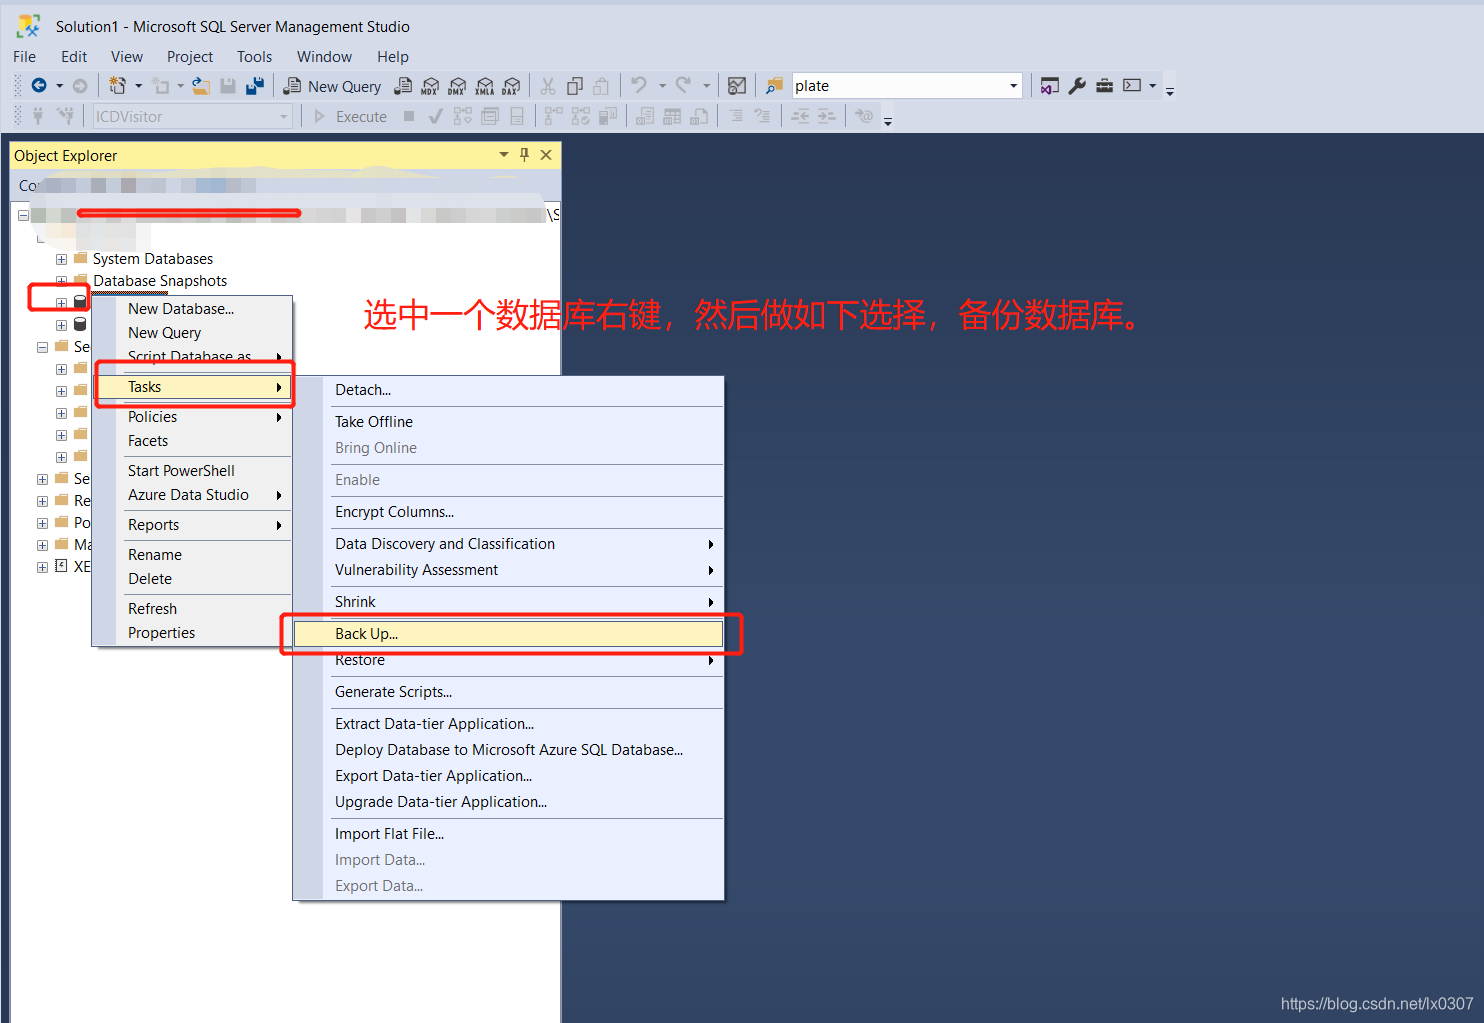Open a new DAX query
1484x1023 pixels.
pos(511,86)
